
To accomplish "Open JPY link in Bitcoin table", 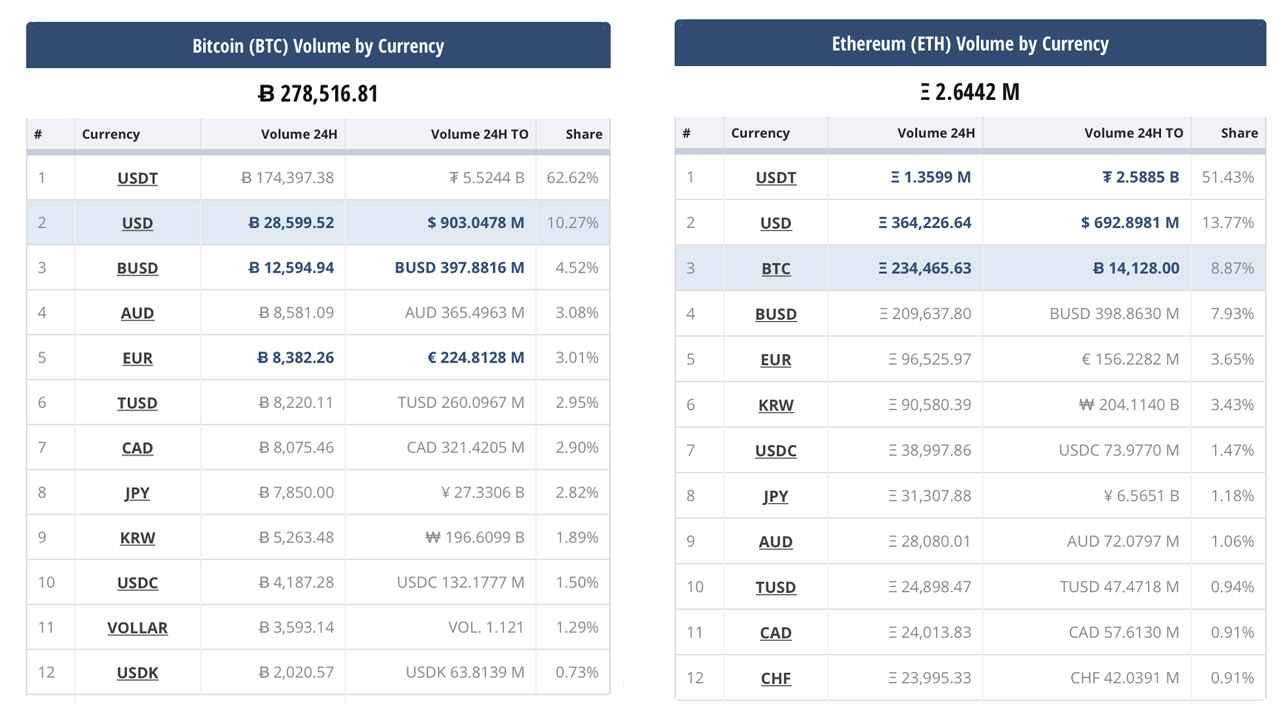I will point(137,493).
